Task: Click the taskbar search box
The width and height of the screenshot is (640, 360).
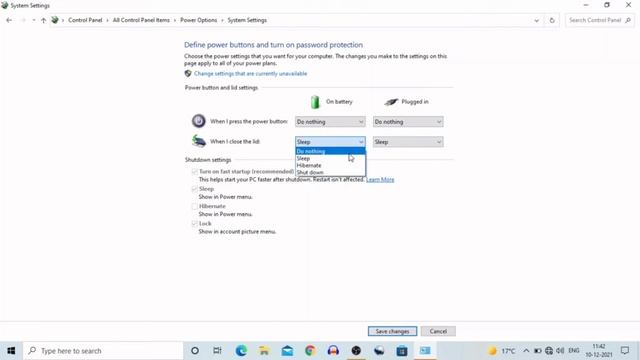Action: click(103, 351)
